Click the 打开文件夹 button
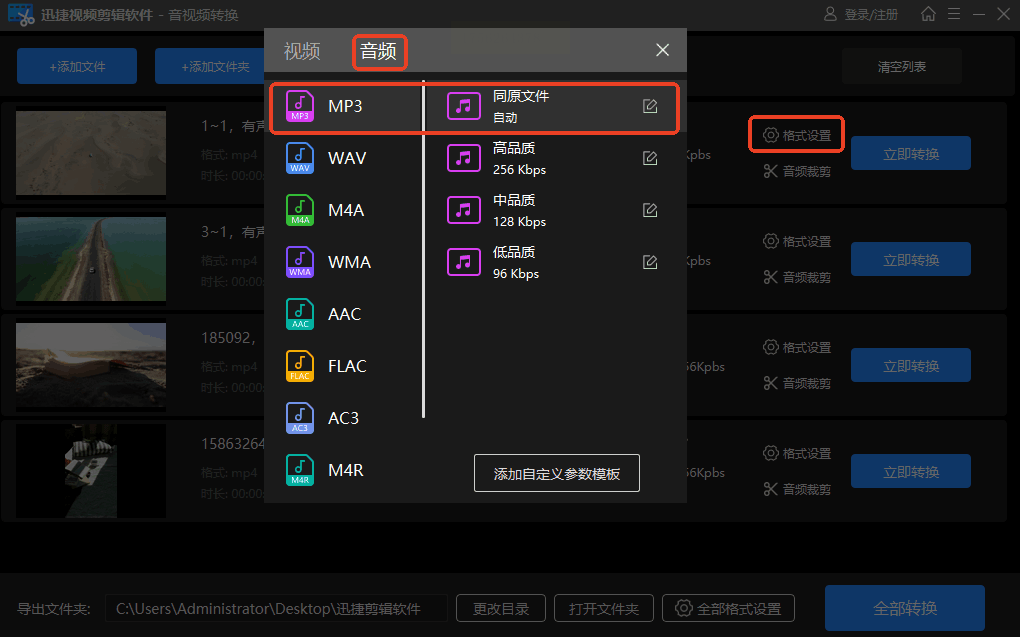Viewport: 1020px width, 637px height. pos(604,608)
